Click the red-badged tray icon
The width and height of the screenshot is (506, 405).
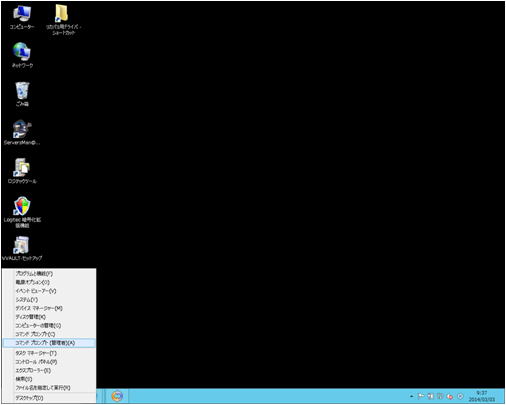tap(450, 396)
